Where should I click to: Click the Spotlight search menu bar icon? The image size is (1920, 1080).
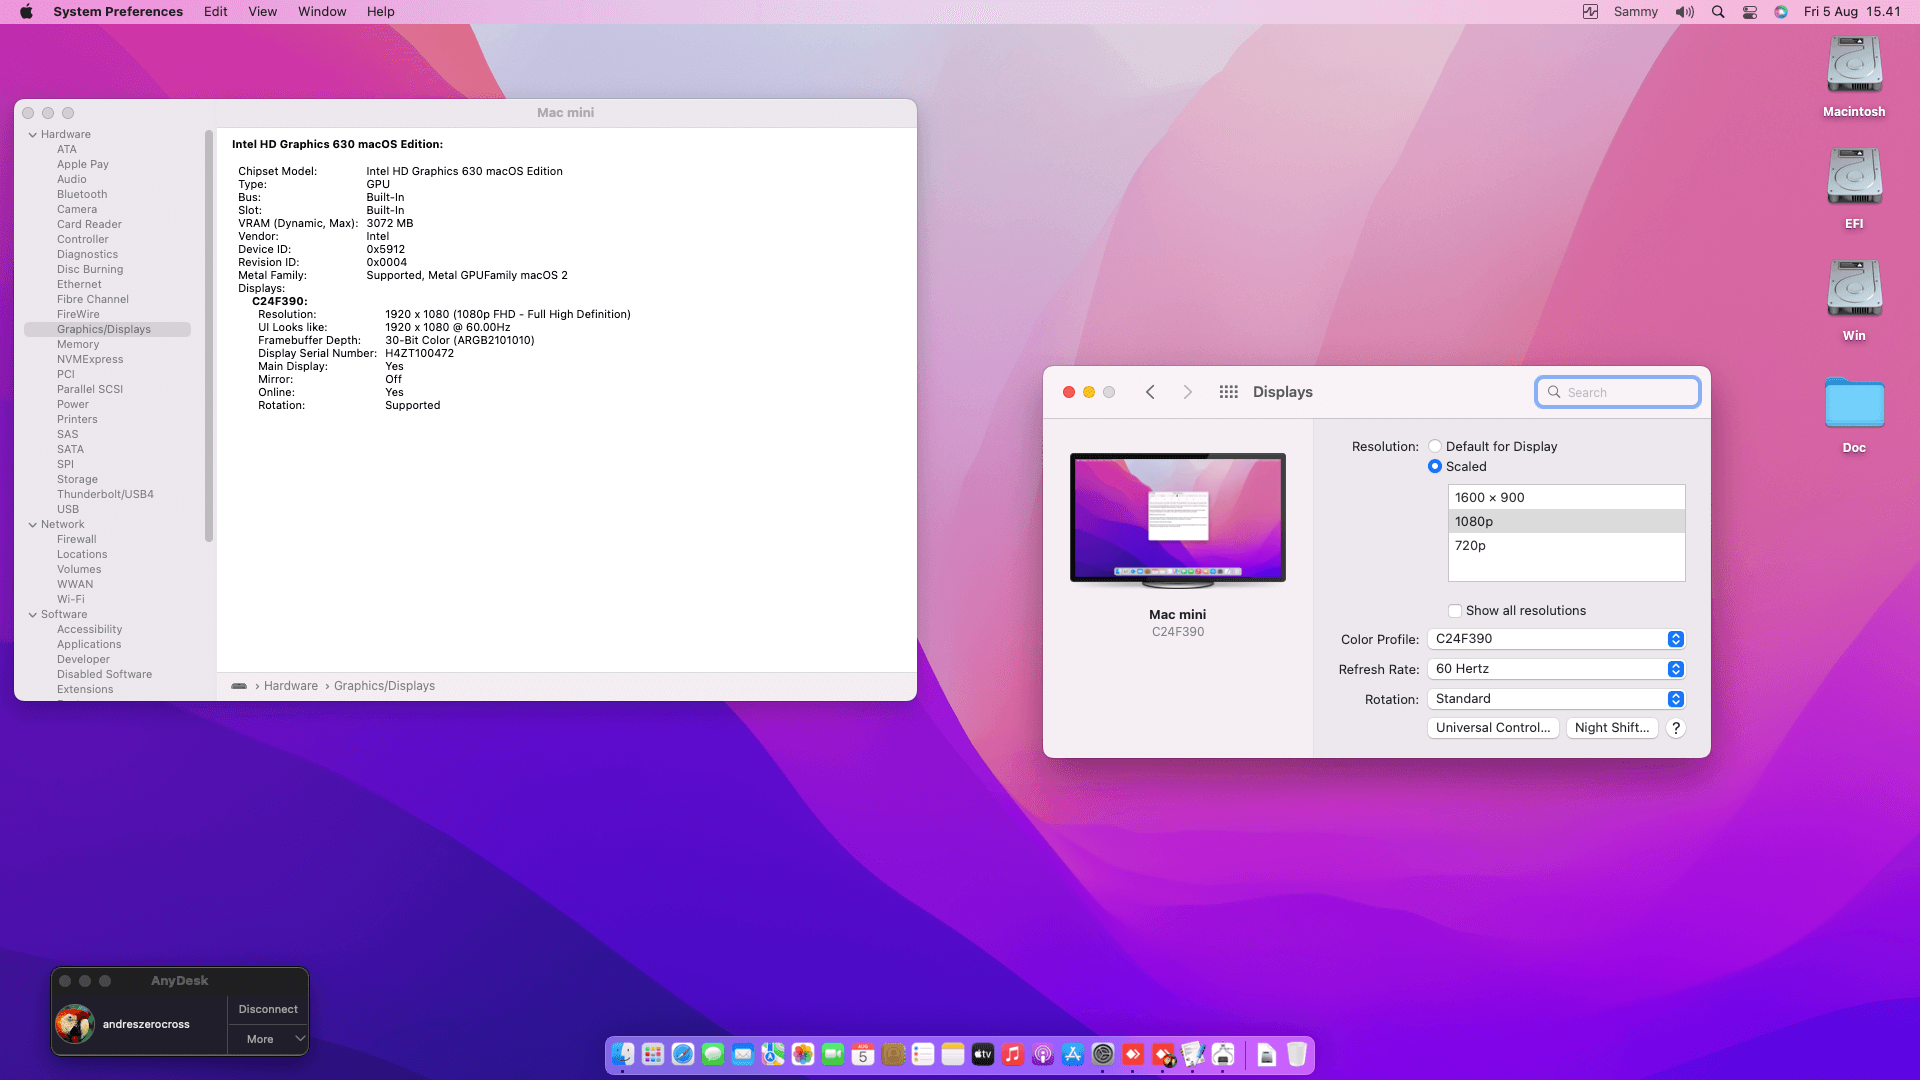(x=1718, y=12)
